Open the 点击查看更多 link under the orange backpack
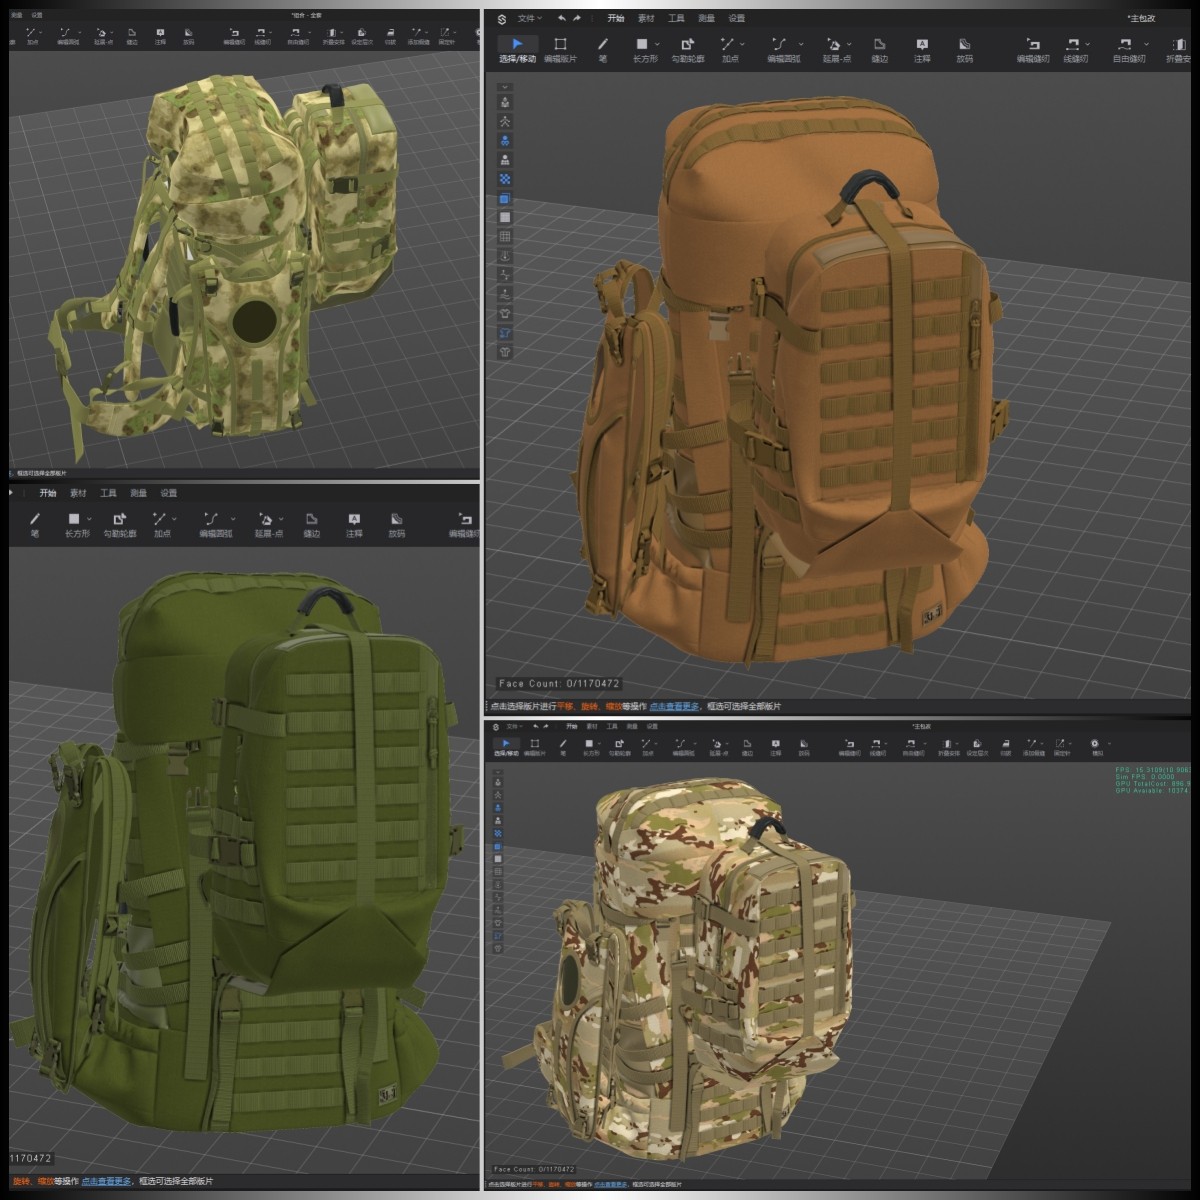The height and width of the screenshot is (1200, 1200). (x=675, y=706)
